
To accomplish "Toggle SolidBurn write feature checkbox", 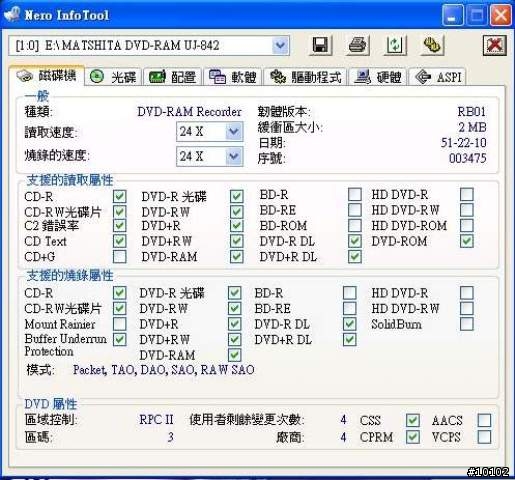I will (x=467, y=324).
